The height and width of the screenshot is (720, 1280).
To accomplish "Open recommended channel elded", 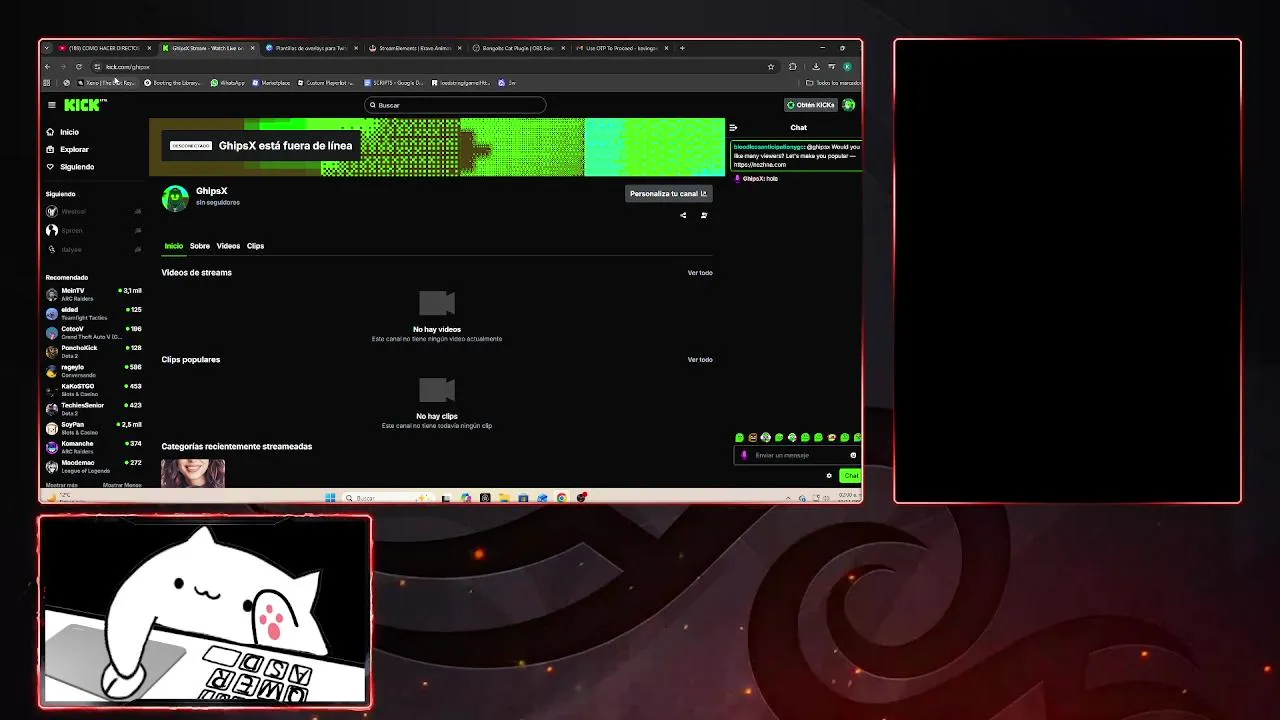I will pos(94,313).
